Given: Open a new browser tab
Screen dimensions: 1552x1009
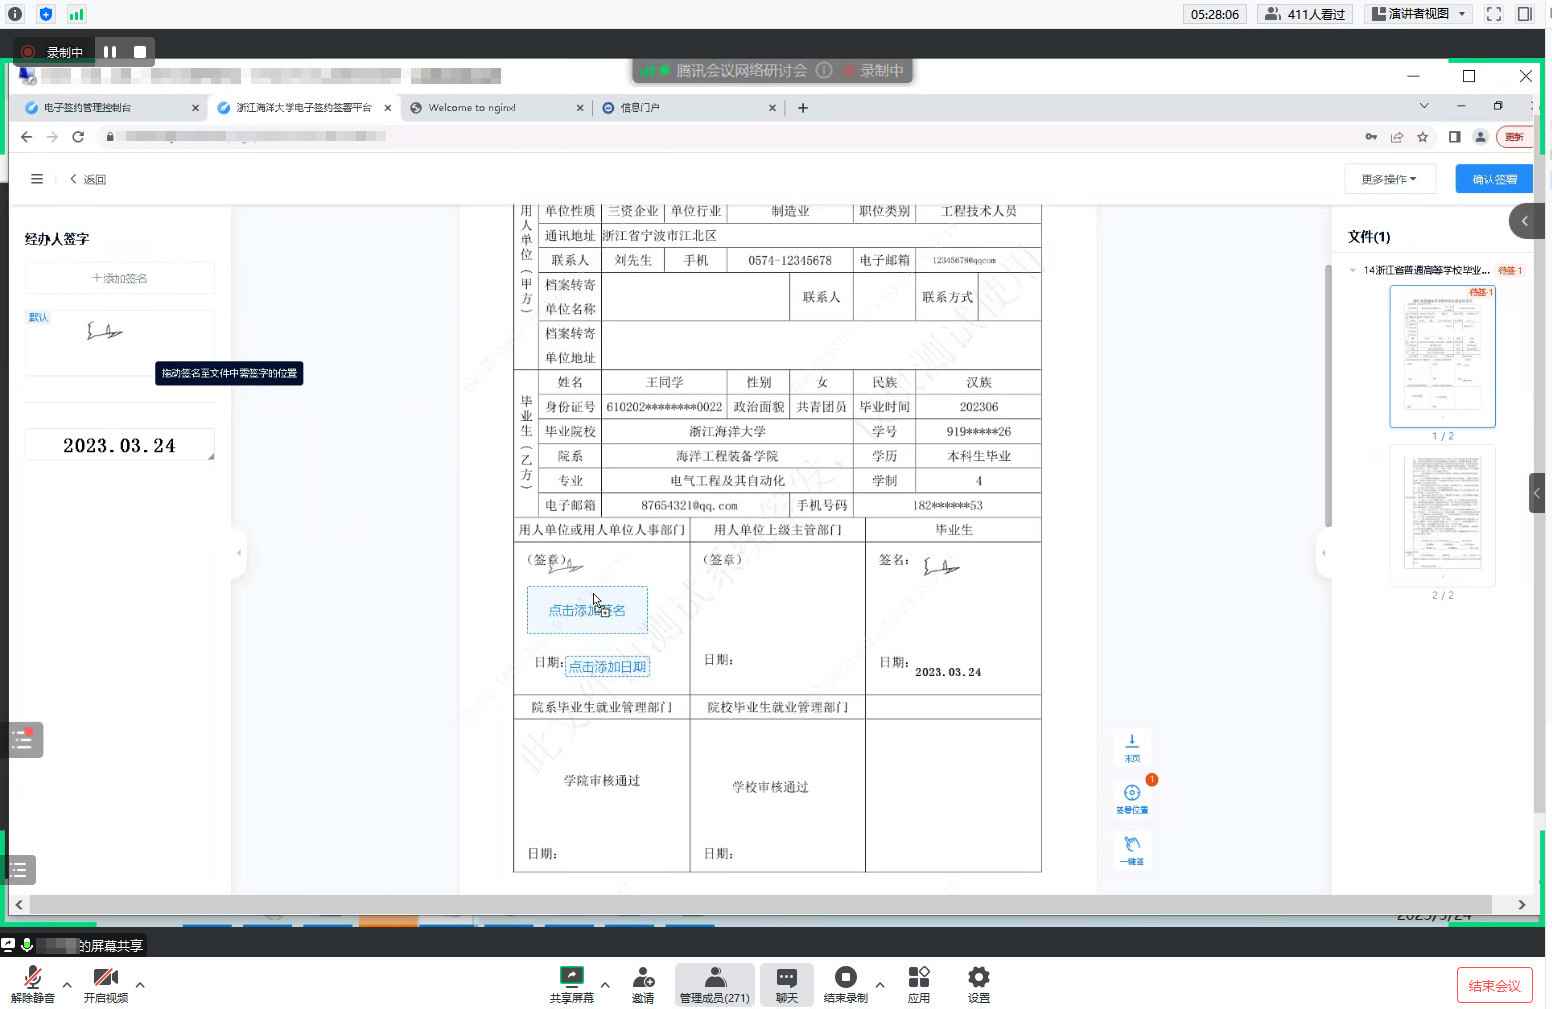Looking at the screenshot, I should click(x=803, y=108).
